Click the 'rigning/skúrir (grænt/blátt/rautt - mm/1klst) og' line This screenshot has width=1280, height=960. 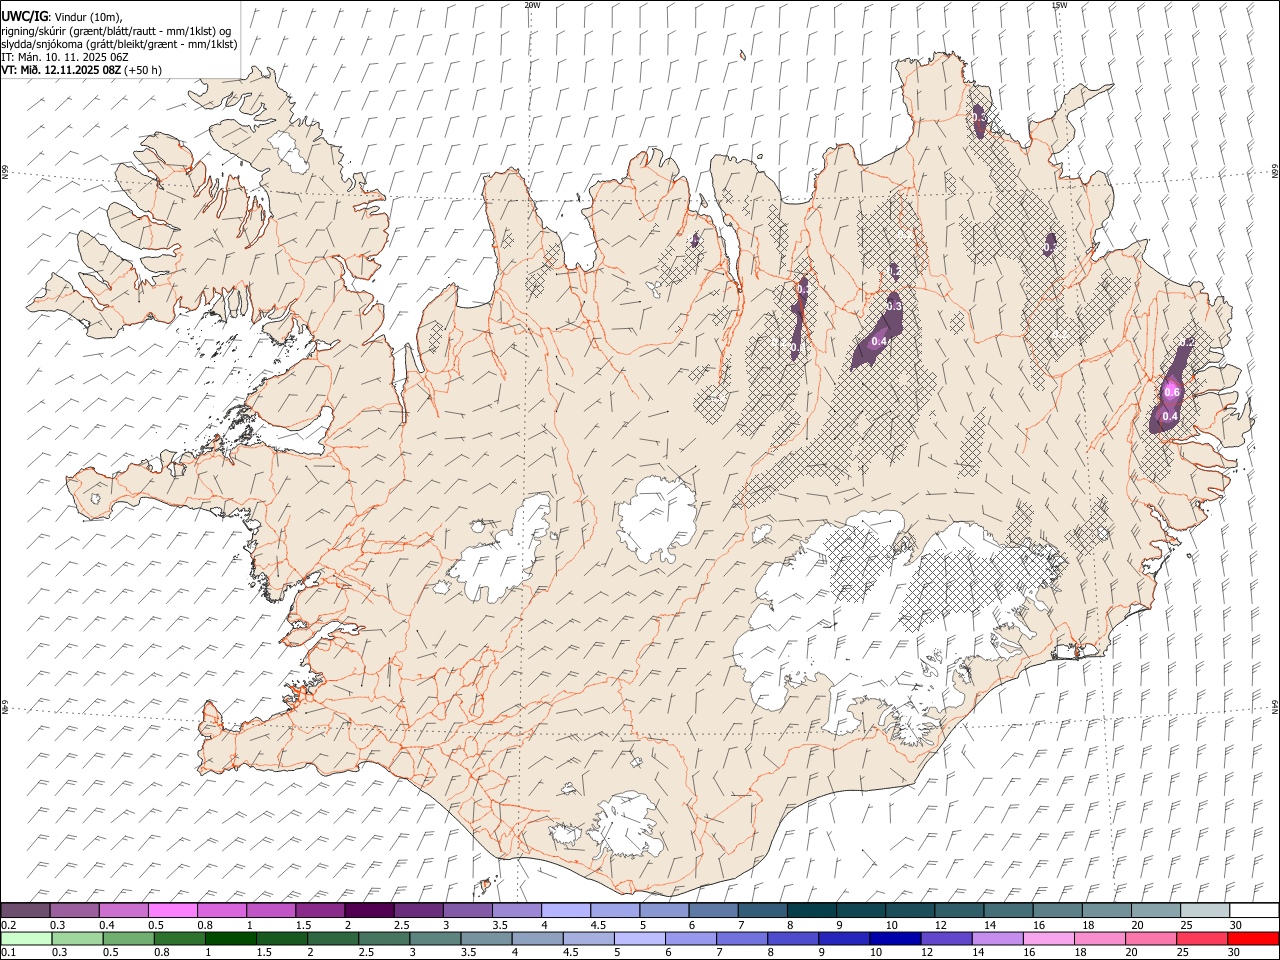click(x=116, y=31)
